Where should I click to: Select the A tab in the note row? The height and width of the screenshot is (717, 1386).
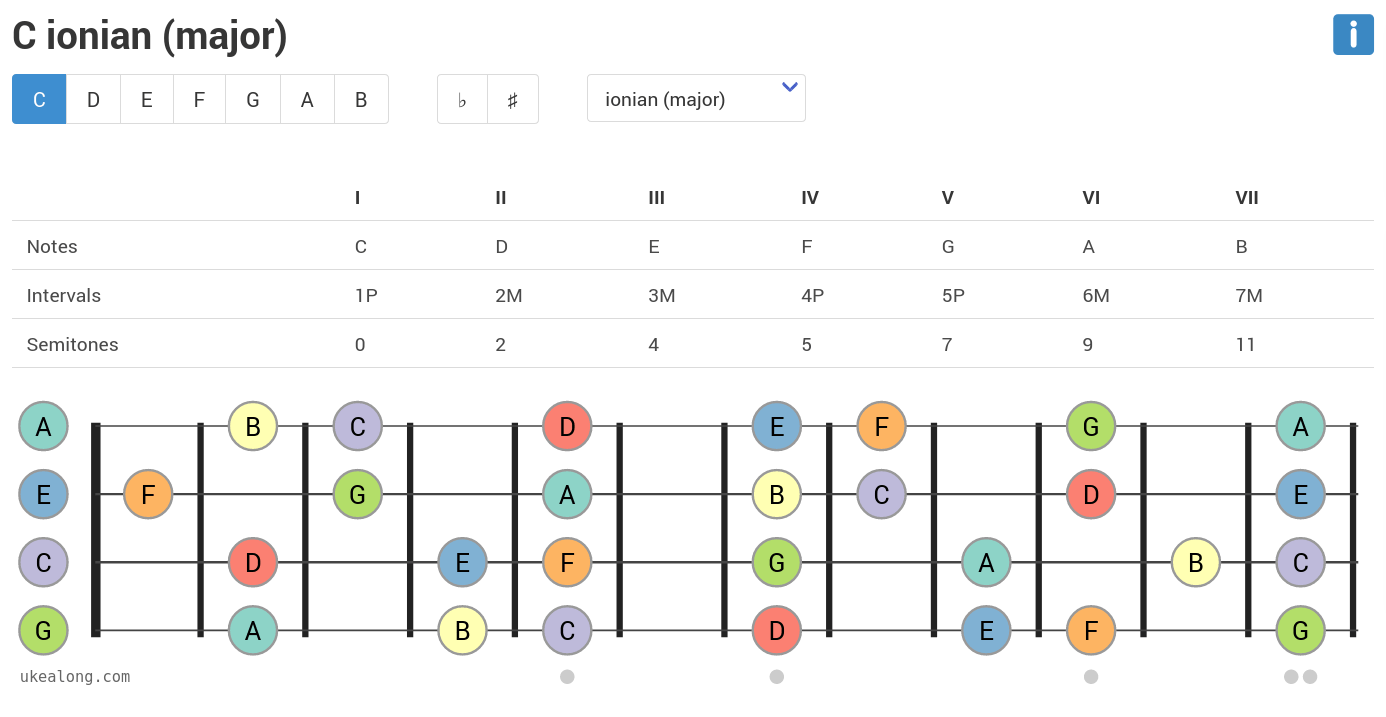pyautogui.click(x=307, y=99)
